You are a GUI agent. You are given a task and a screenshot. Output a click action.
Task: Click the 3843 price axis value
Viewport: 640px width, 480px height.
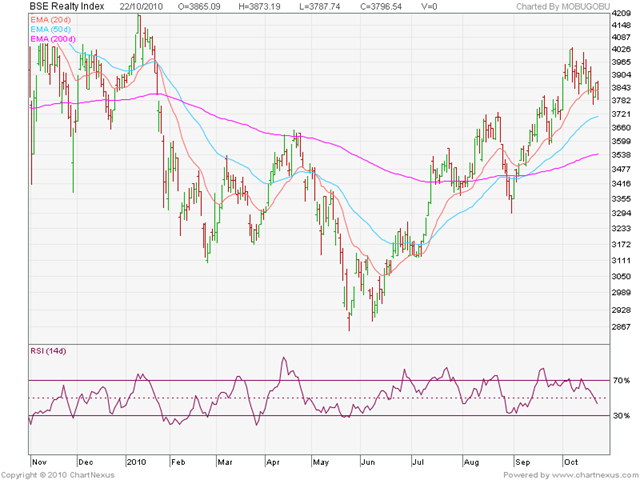pyautogui.click(x=622, y=88)
